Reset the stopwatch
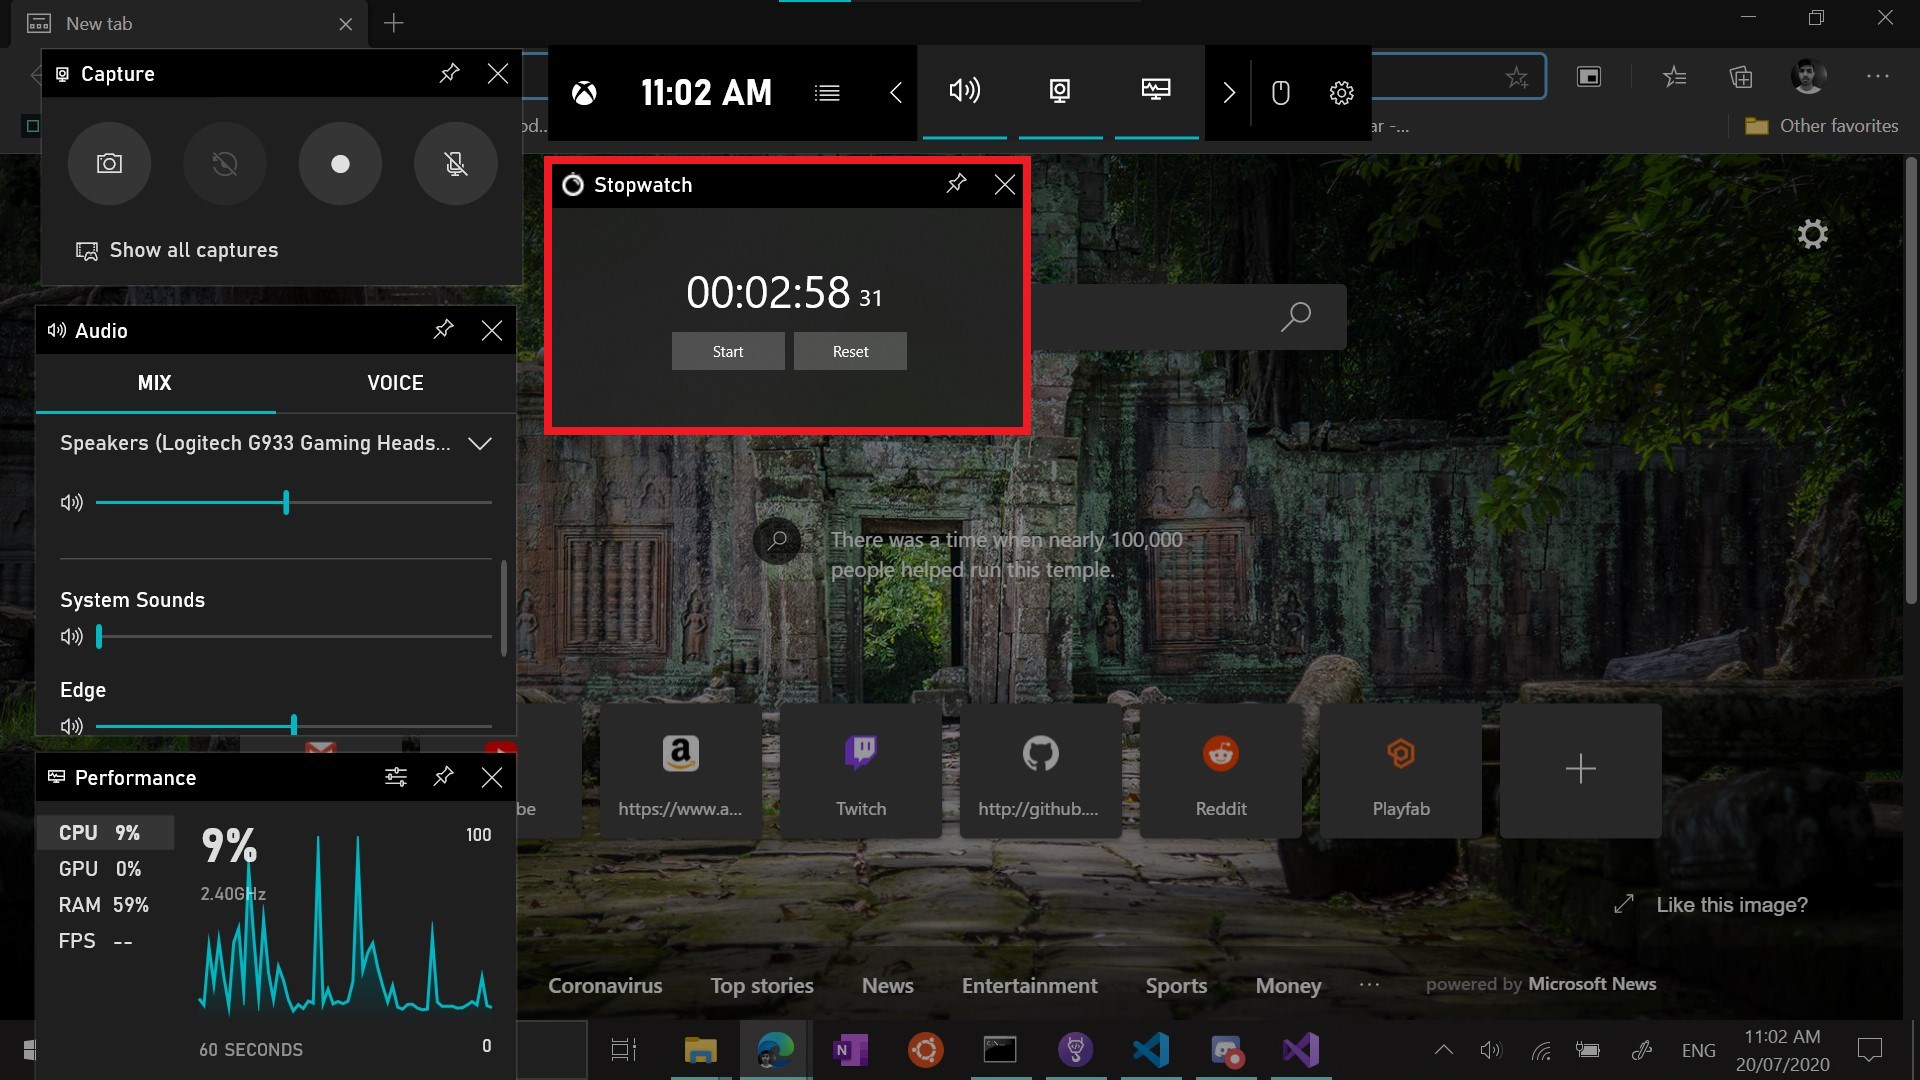The image size is (1920, 1080). tap(850, 351)
